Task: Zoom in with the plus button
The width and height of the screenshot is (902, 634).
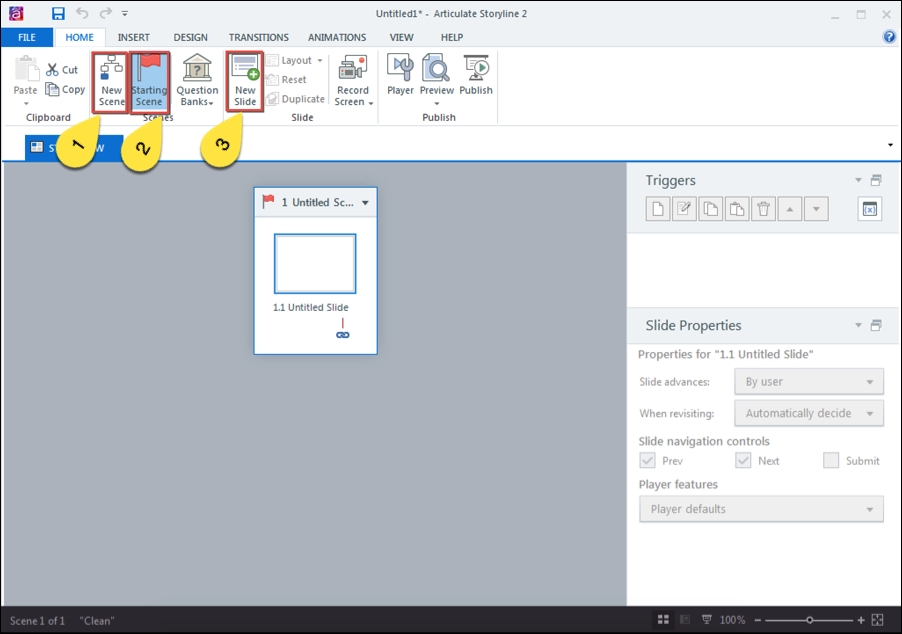Action: click(861, 620)
